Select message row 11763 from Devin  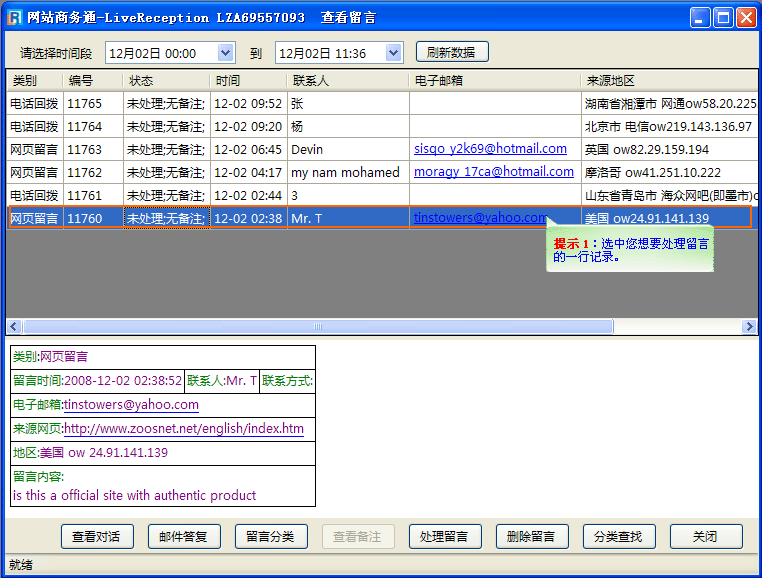tap(84, 149)
